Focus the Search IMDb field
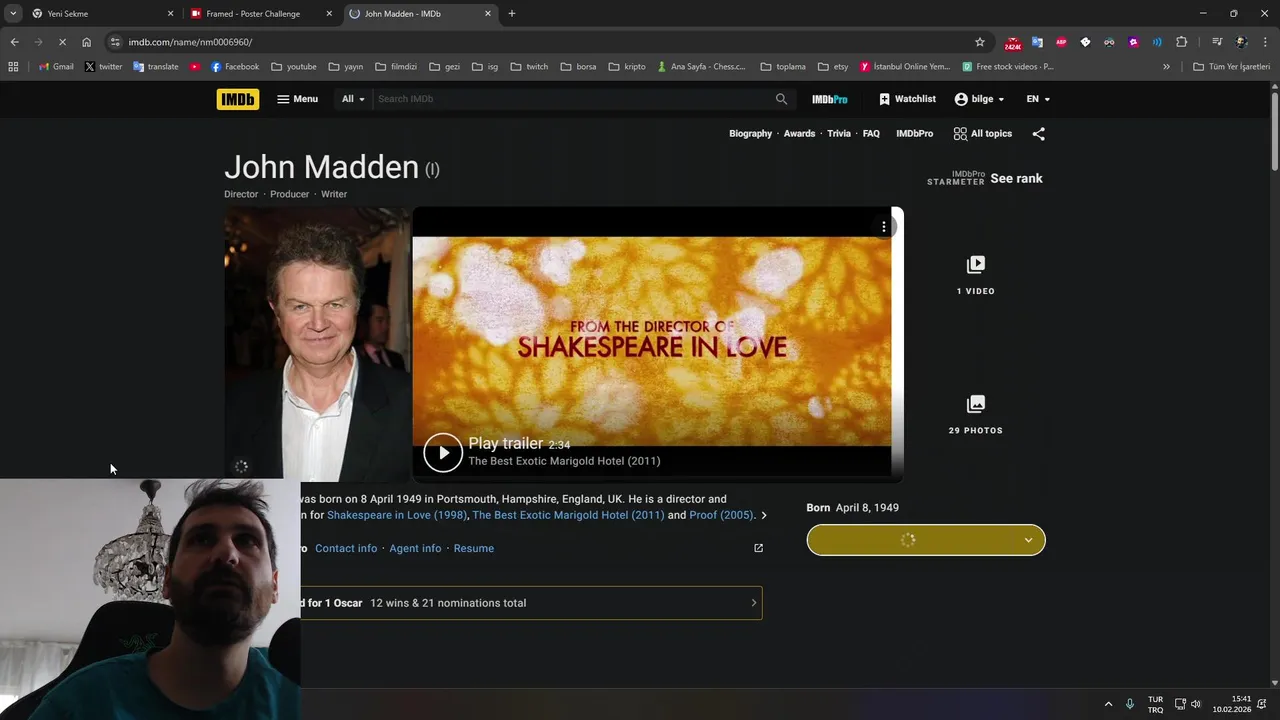Image resolution: width=1280 pixels, height=720 pixels. click(x=572, y=99)
